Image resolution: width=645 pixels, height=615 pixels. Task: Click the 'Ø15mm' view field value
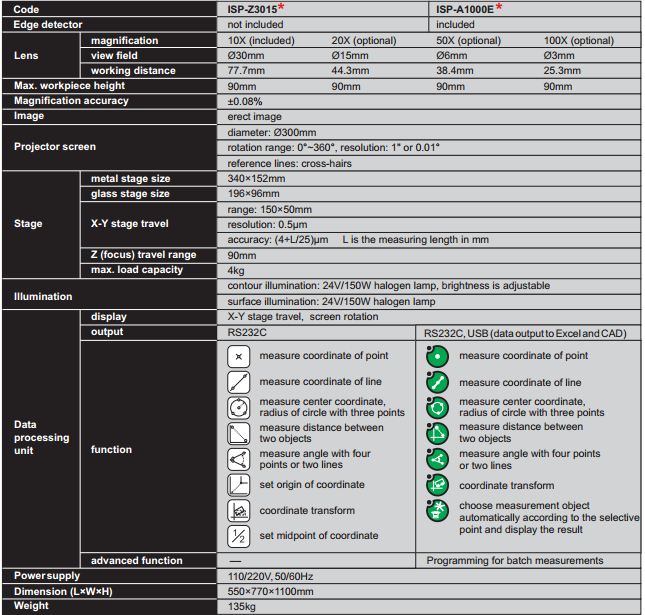click(x=350, y=56)
